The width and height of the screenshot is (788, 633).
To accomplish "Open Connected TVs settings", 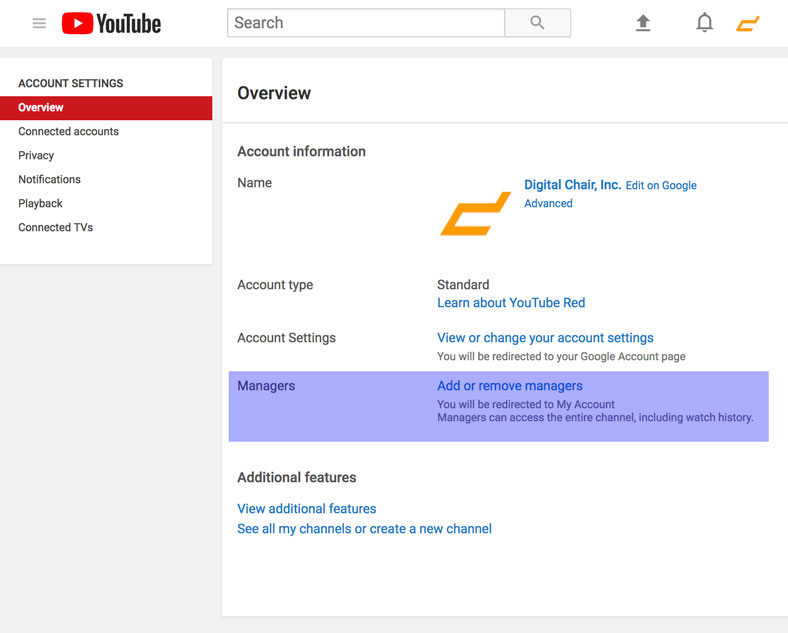I will click(x=55, y=228).
